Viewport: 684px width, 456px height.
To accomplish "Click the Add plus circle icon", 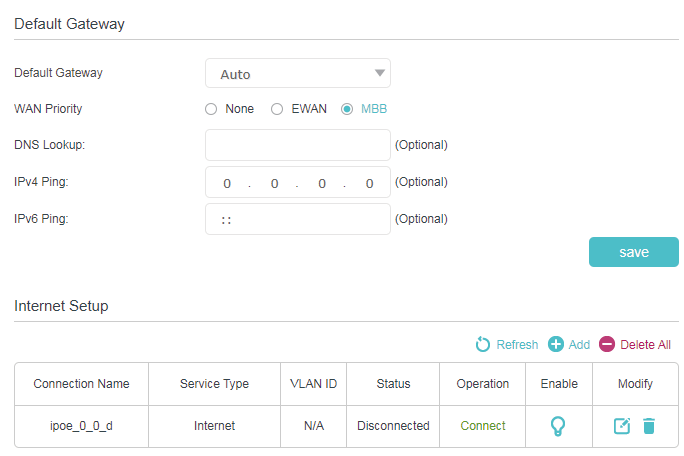I will pyautogui.click(x=556, y=344).
